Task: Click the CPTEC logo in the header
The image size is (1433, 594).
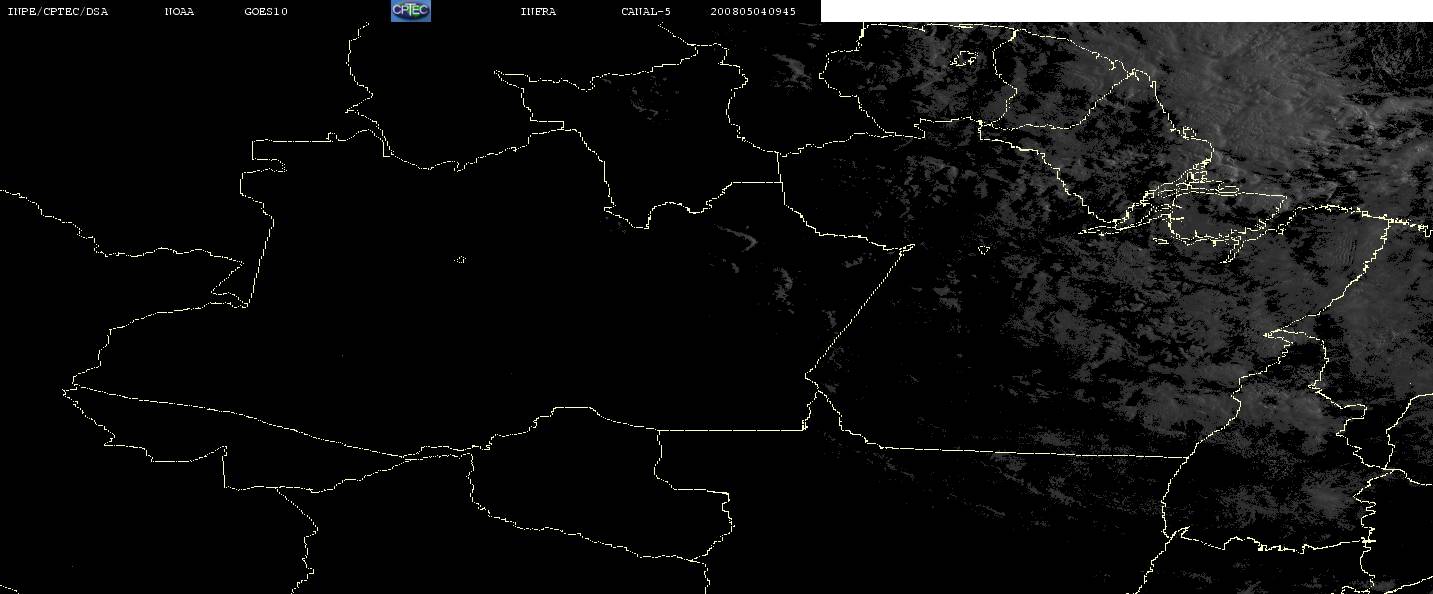Action: (x=410, y=11)
